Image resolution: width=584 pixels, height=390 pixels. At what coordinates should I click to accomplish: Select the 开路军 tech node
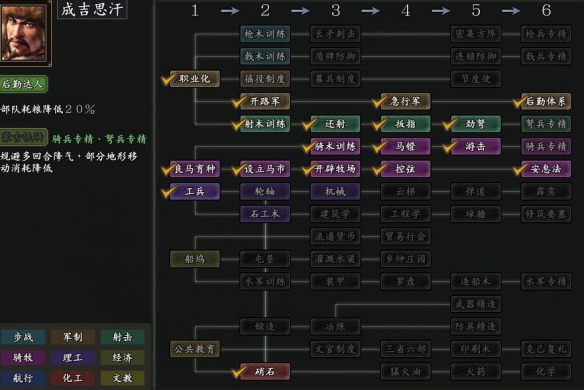[x=265, y=101]
